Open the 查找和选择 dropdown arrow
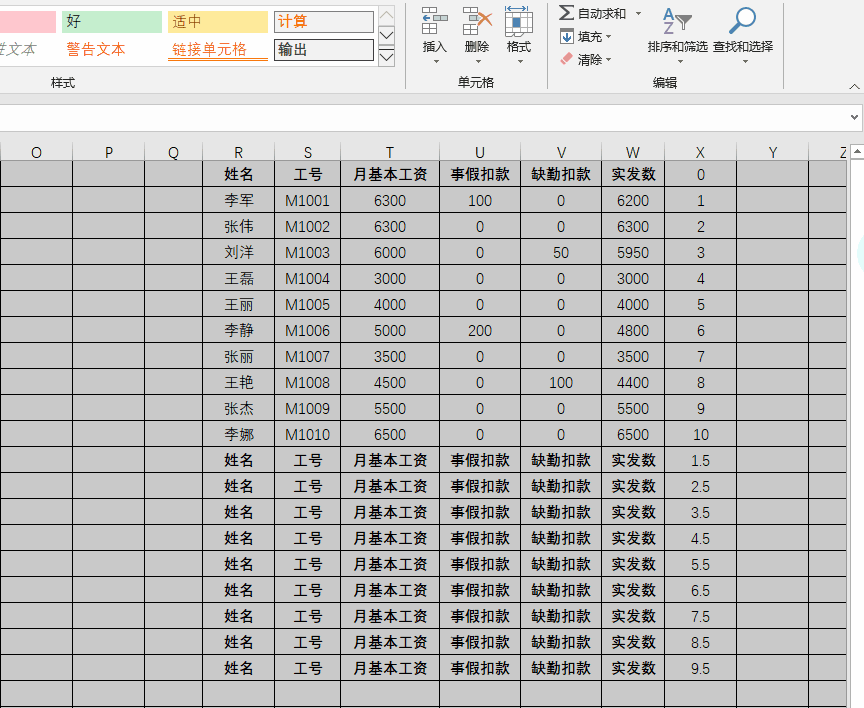Viewport: 864px width, 708px height. (745, 62)
